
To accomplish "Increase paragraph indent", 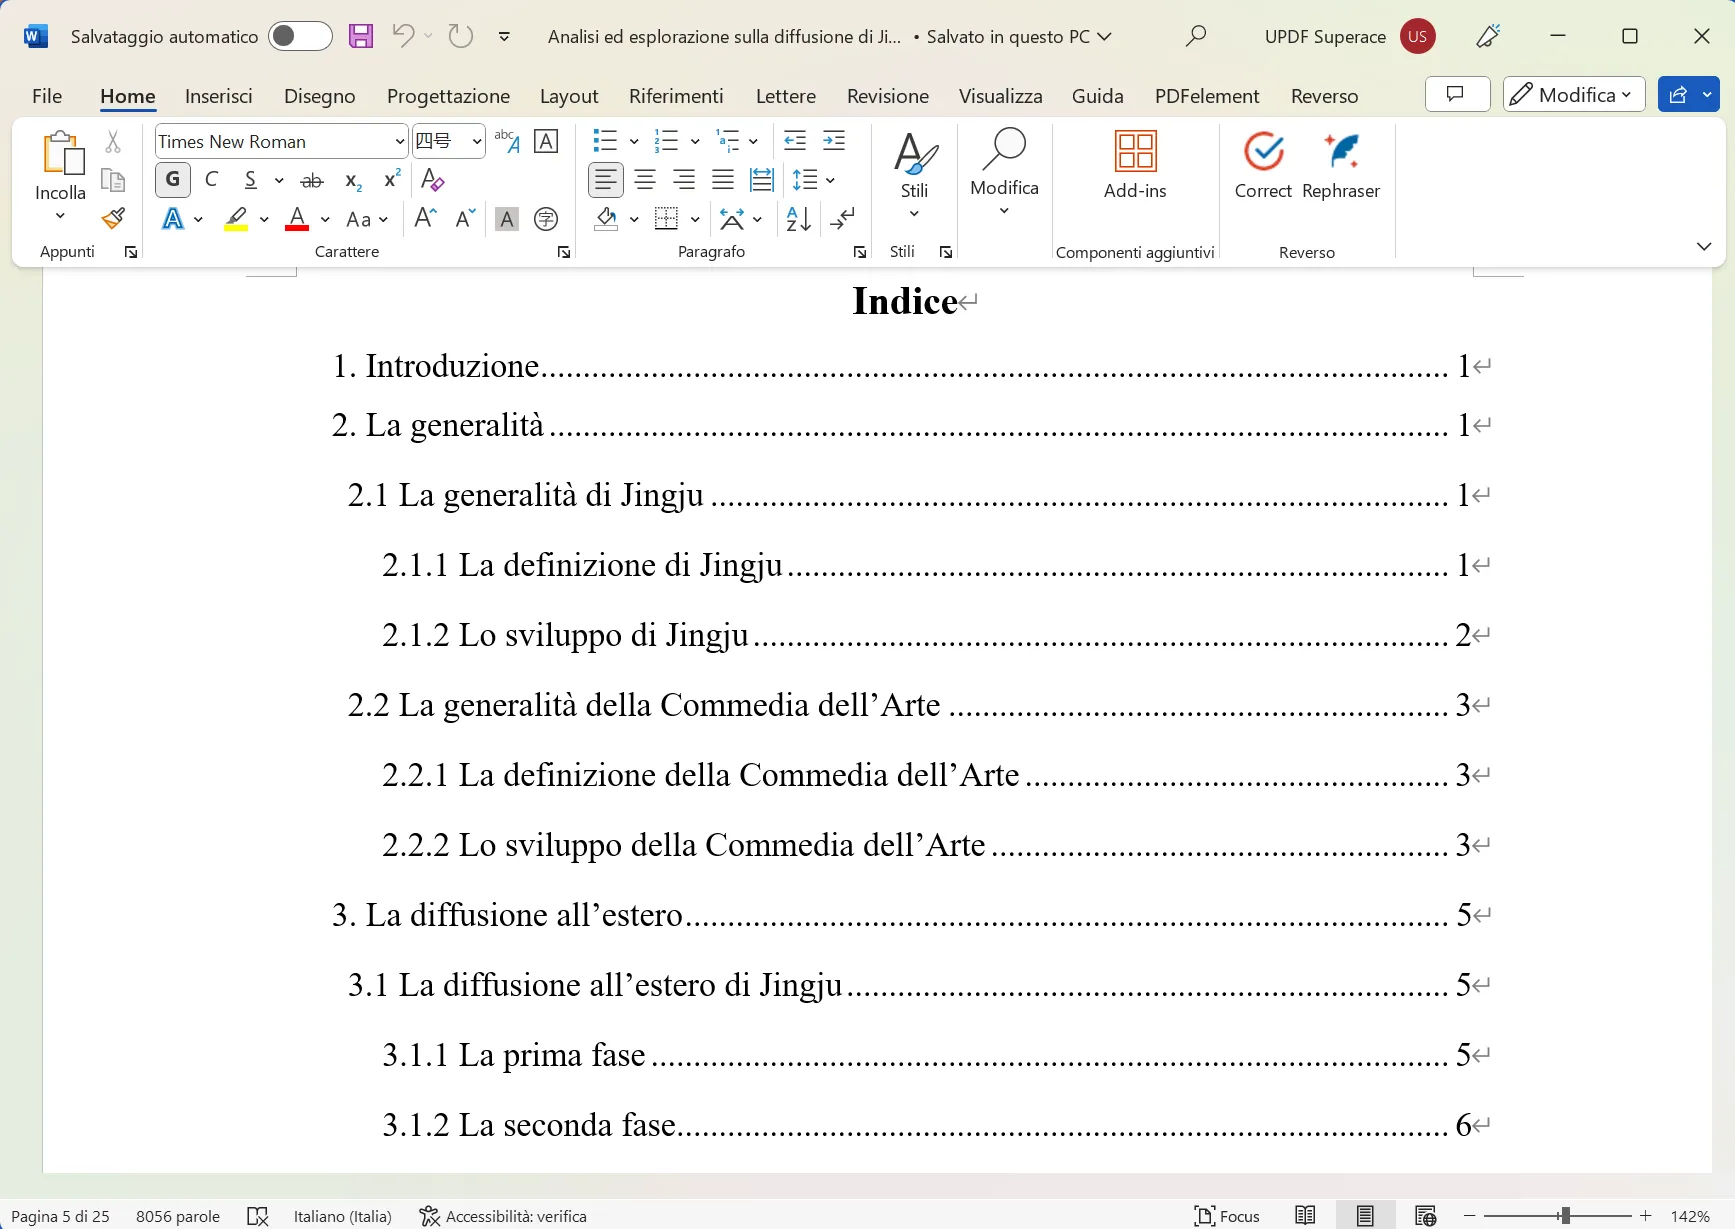I will point(834,141).
